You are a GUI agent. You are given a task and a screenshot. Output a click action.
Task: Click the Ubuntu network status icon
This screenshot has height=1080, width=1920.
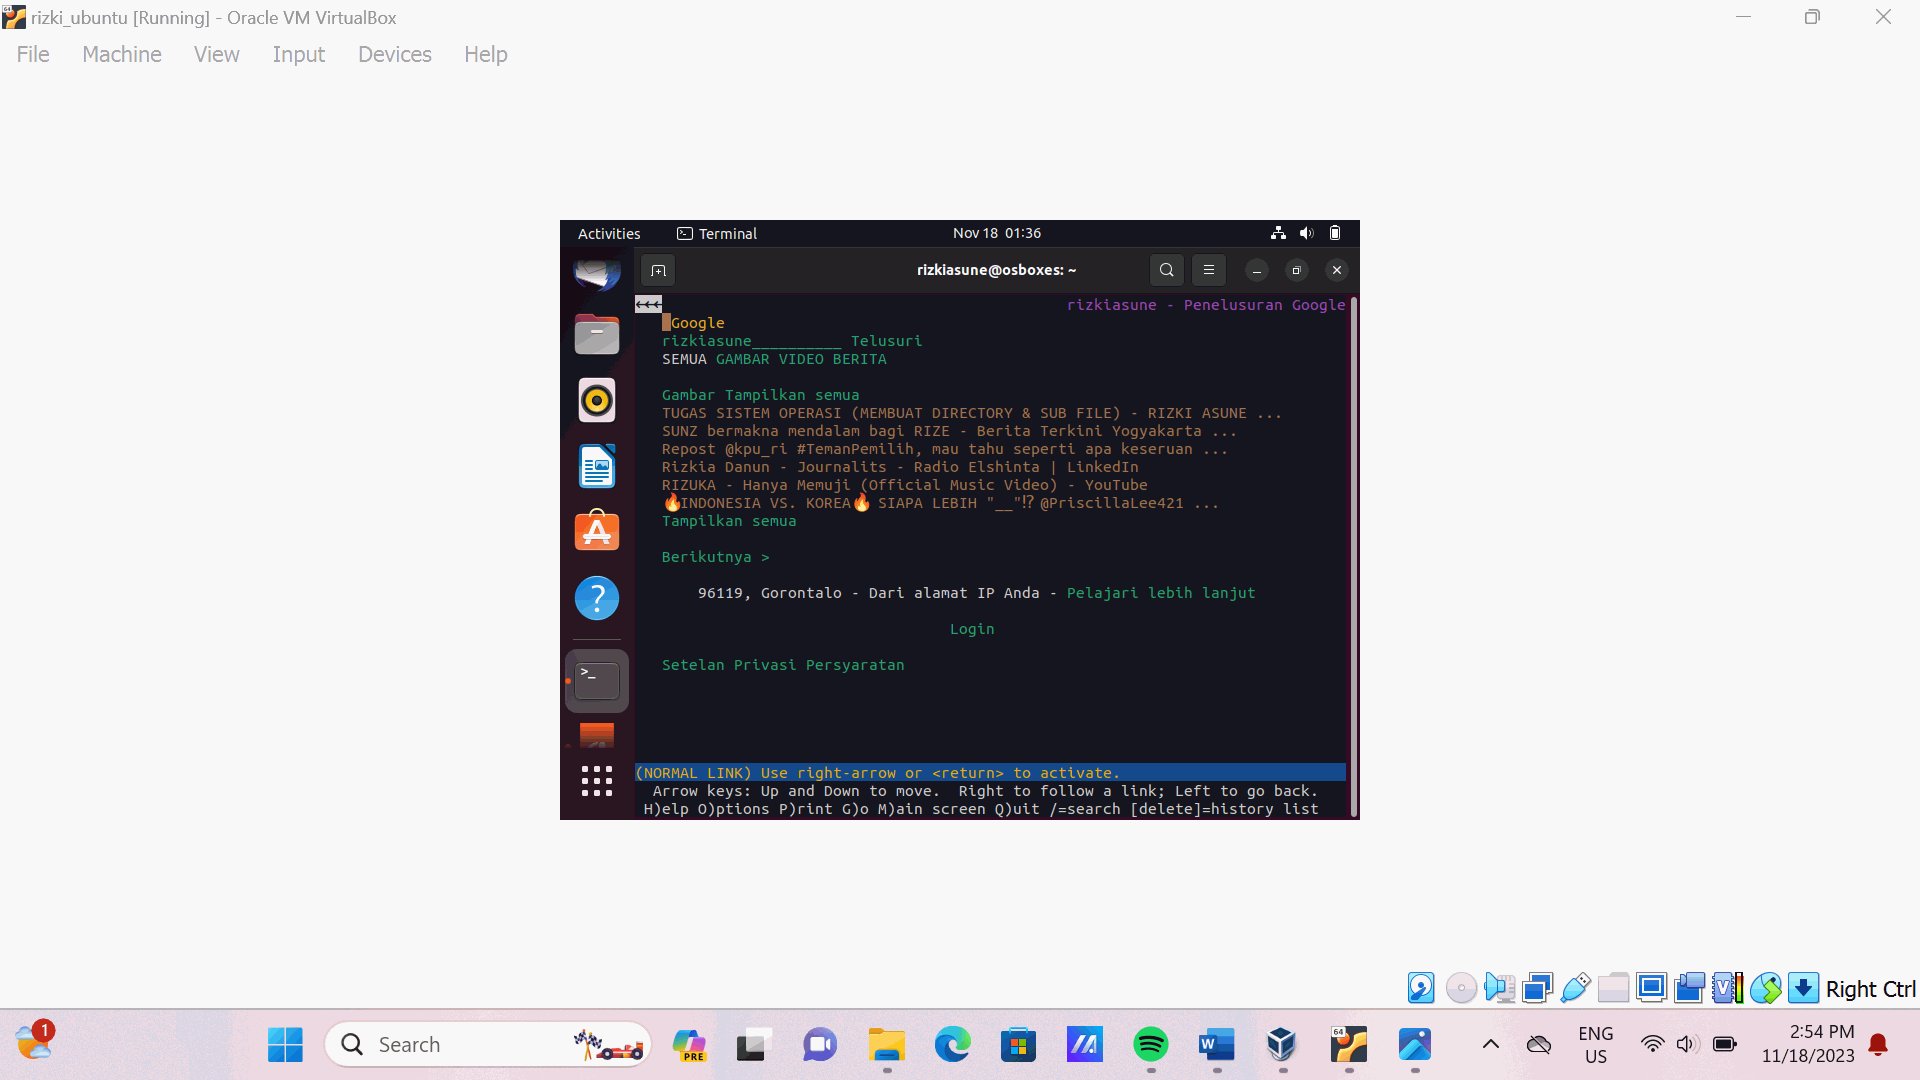point(1278,233)
